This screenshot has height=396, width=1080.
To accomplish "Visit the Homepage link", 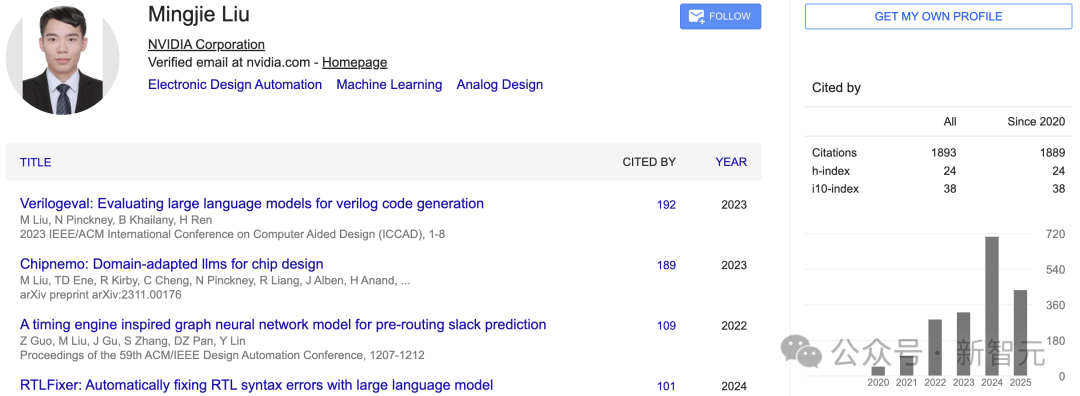I will coord(354,63).
